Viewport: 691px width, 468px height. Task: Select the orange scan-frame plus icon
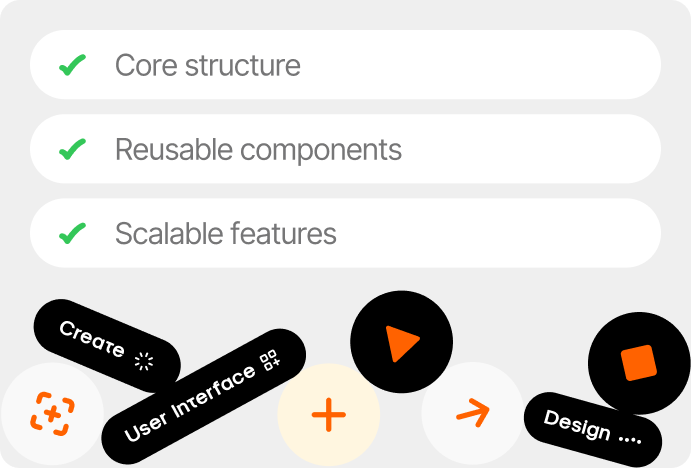(x=51, y=413)
